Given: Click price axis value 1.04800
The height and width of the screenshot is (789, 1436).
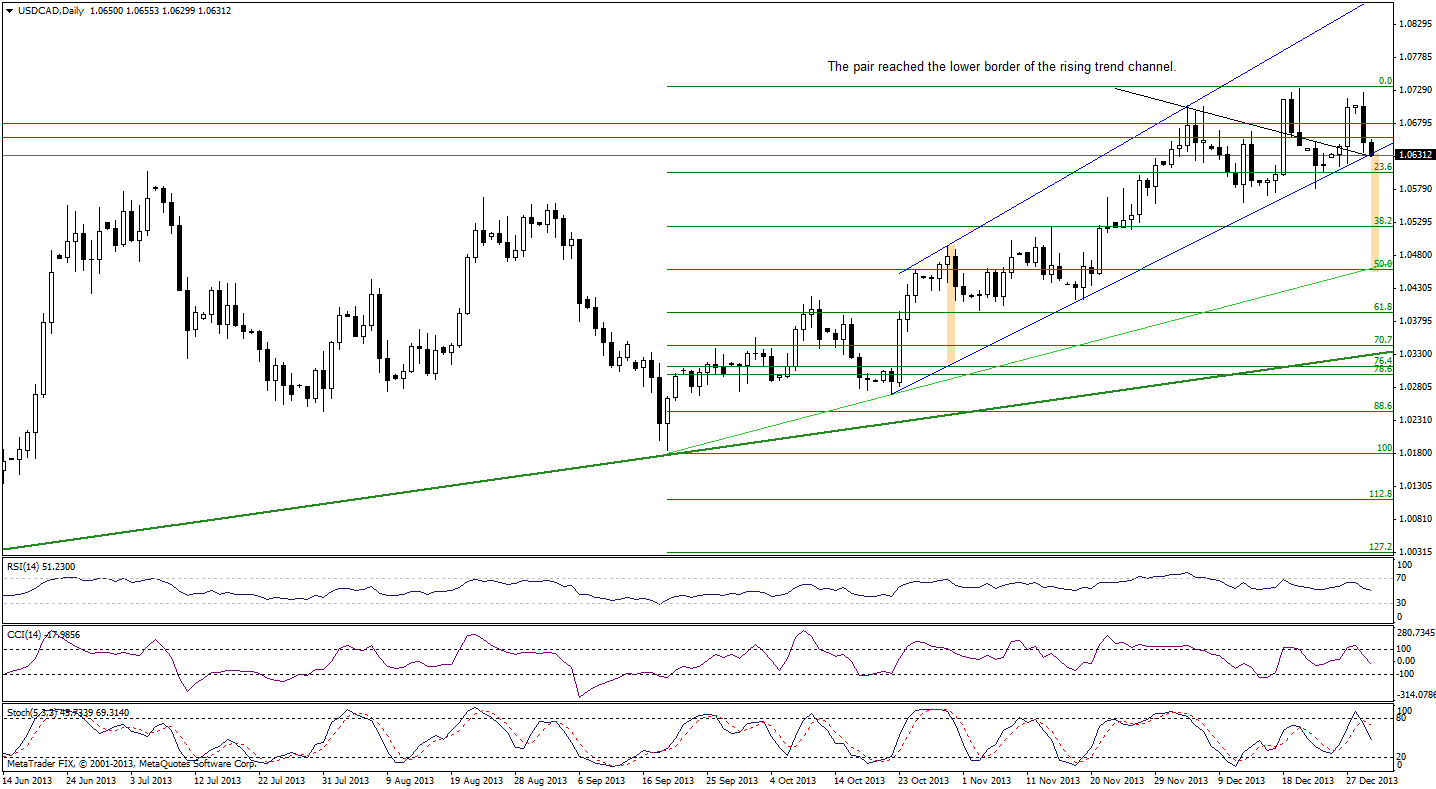Looking at the screenshot, I should coord(1415,254).
